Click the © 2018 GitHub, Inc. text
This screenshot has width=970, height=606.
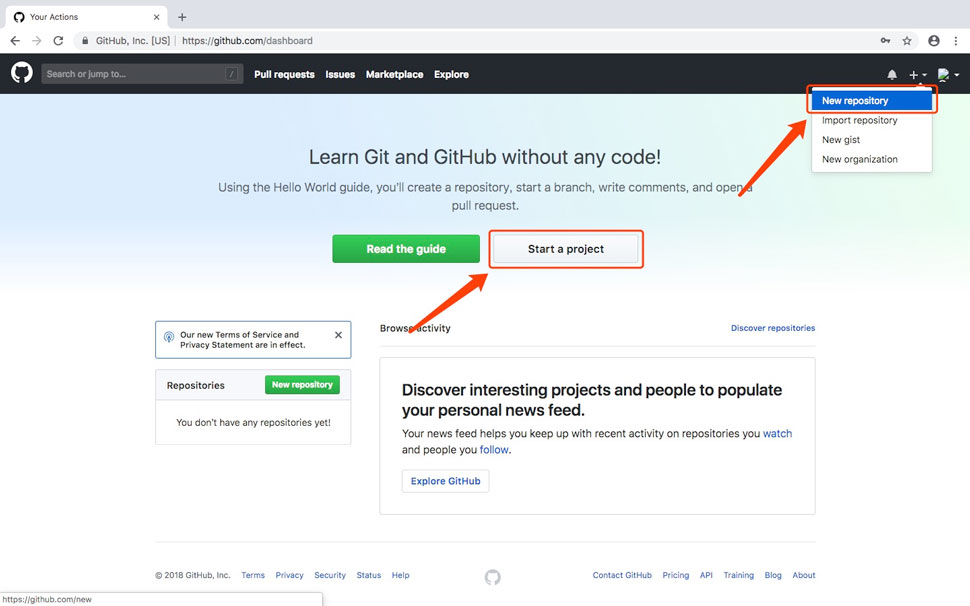pyautogui.click(x=192, y=575)
